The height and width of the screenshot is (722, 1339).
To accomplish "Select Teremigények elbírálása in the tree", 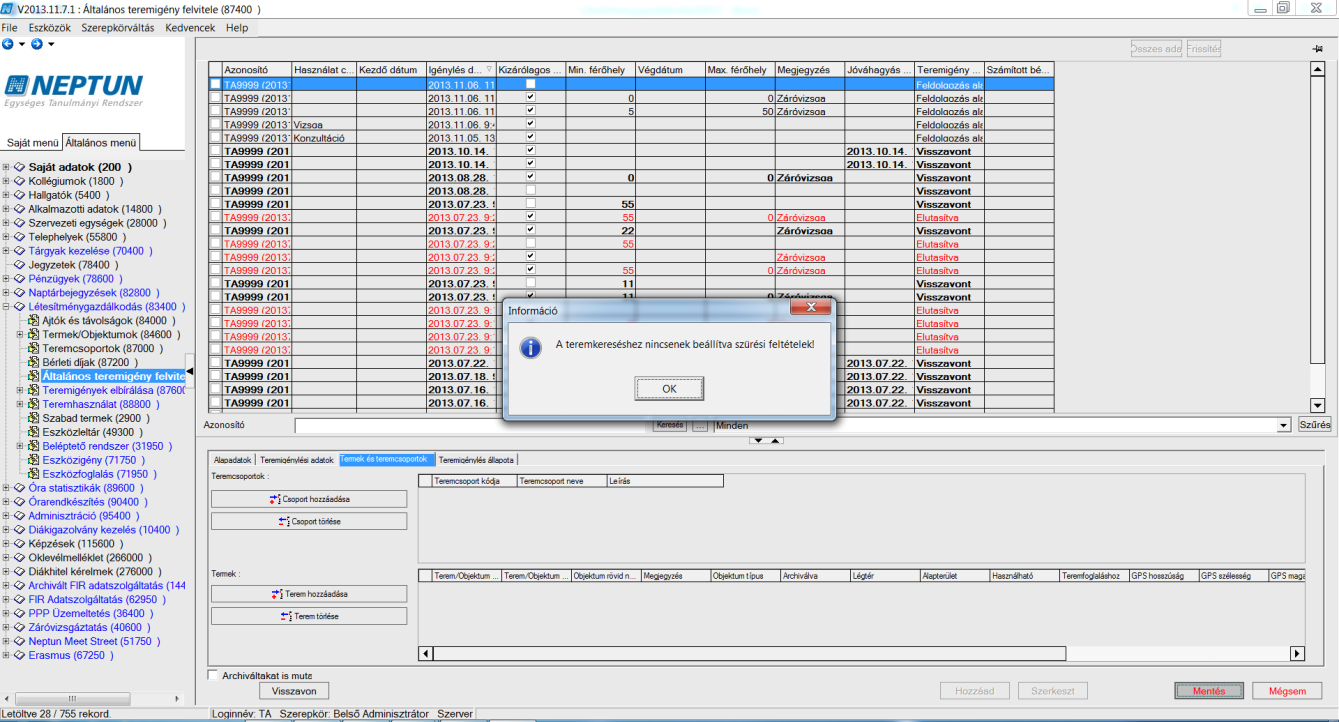I will (113, 390).
